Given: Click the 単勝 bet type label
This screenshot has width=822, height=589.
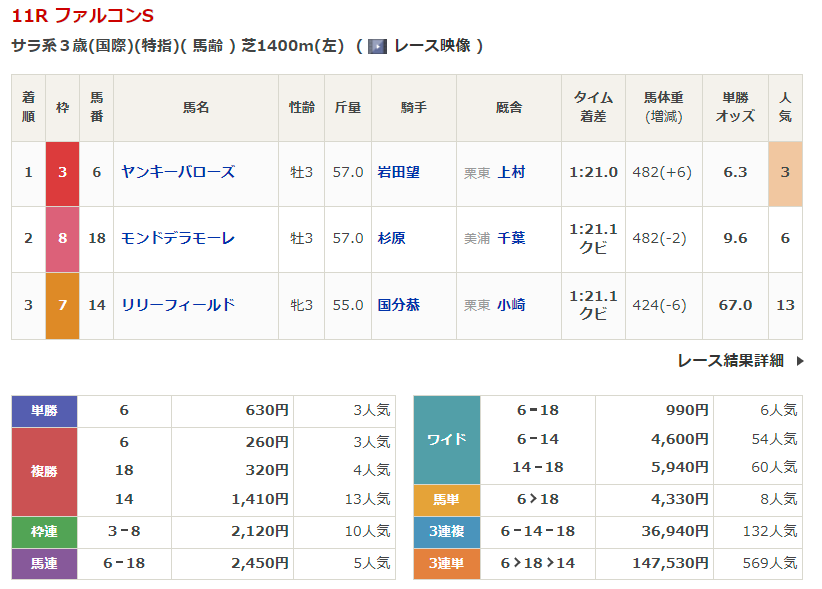Looking at the screenshot, I should point(45,411).
